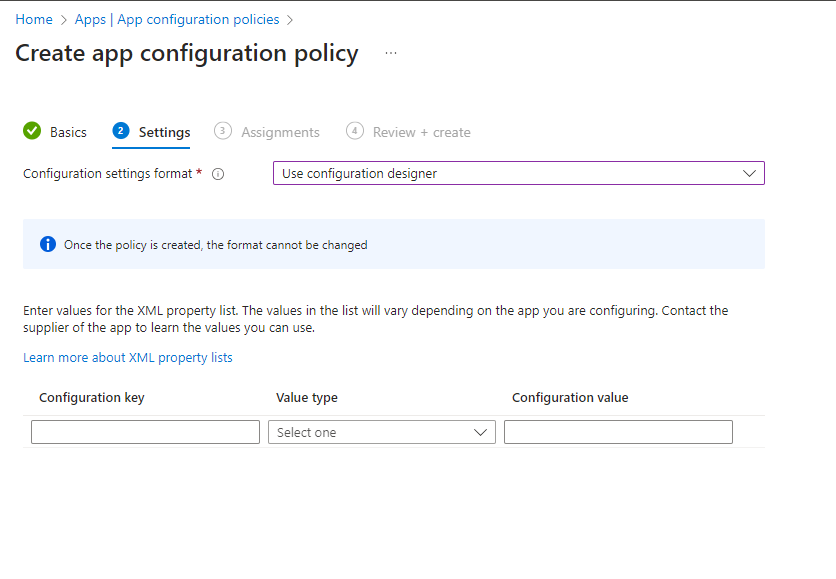Screen dimensions: 836x579
Task: Open the Configuration settings format dropdown
Action: click(x=519, y=173)
